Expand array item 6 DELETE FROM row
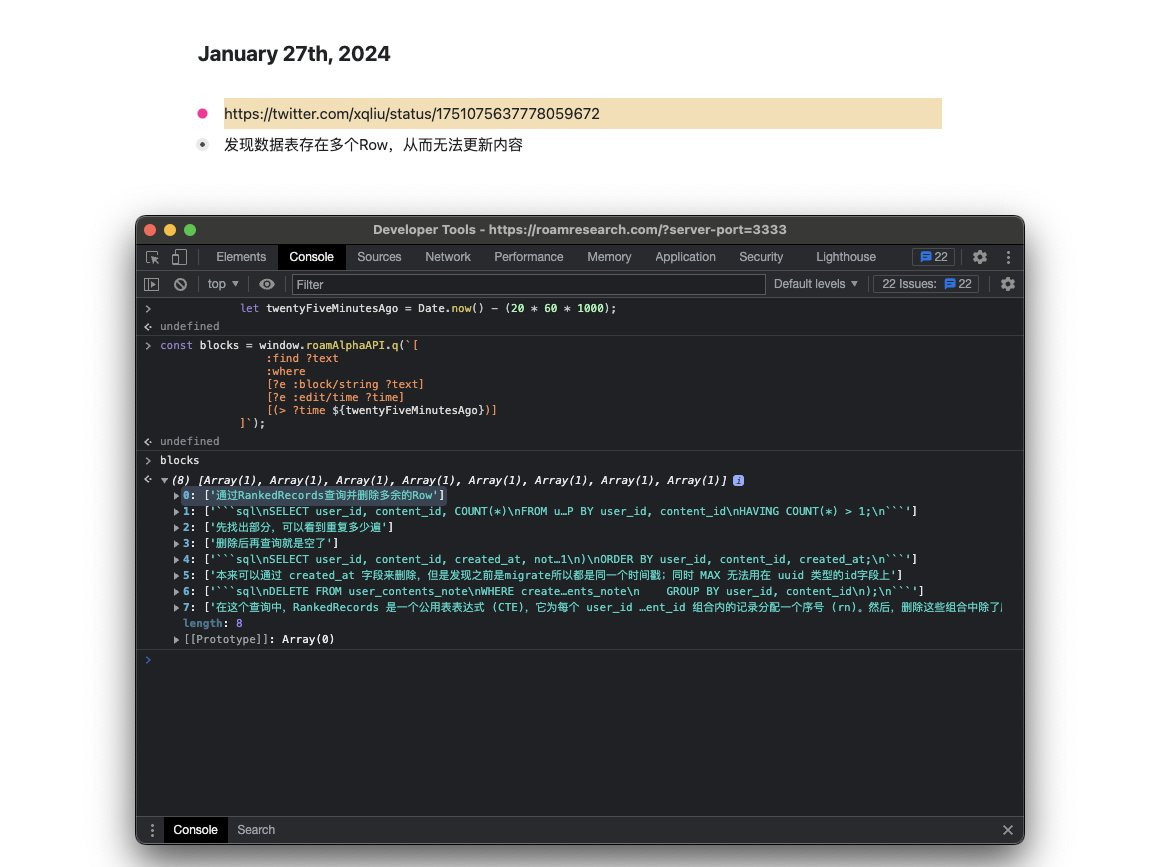 pyautogui.click(x=177, y=591)
